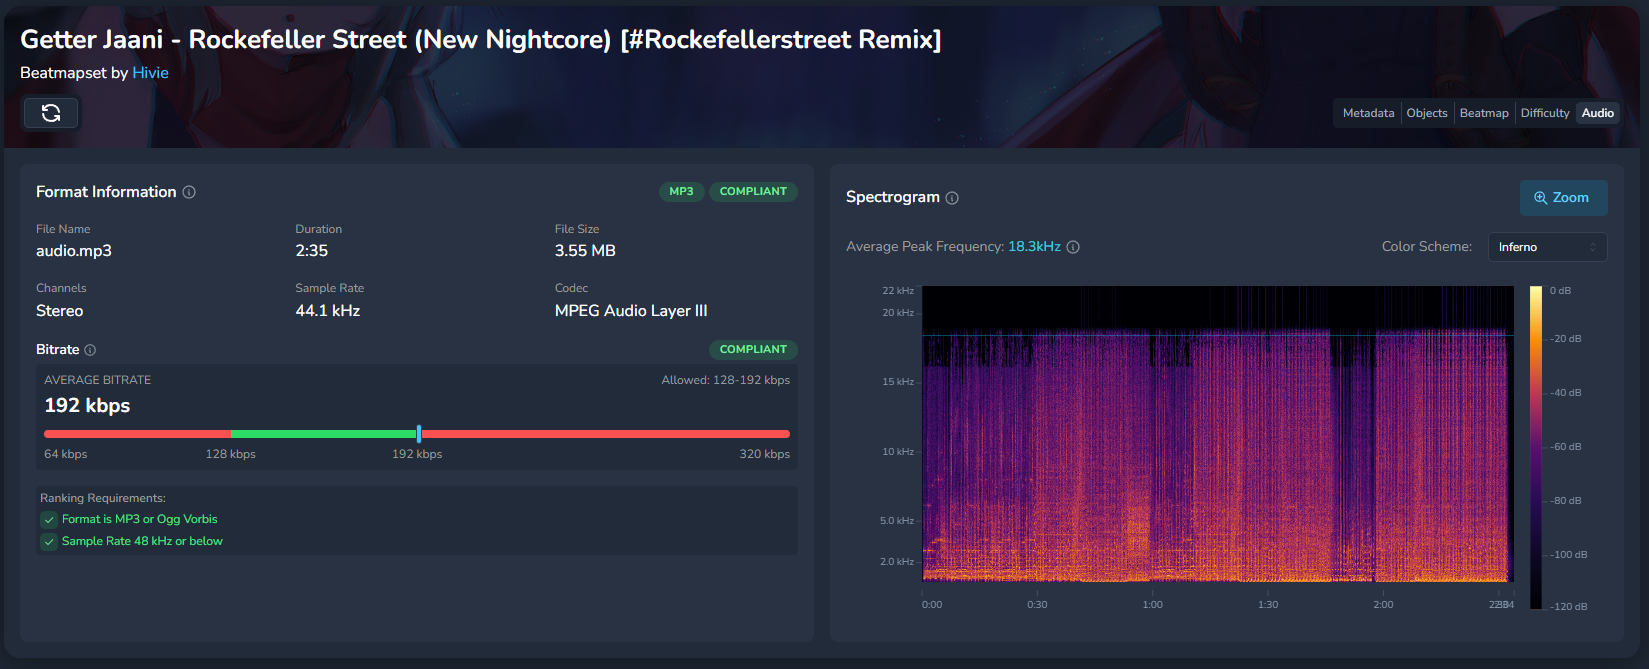This screenshot has width=1649, height=669.
Task: Click the COMPLIANT badge in Bitrate row
Action: [x=753, y=350]
